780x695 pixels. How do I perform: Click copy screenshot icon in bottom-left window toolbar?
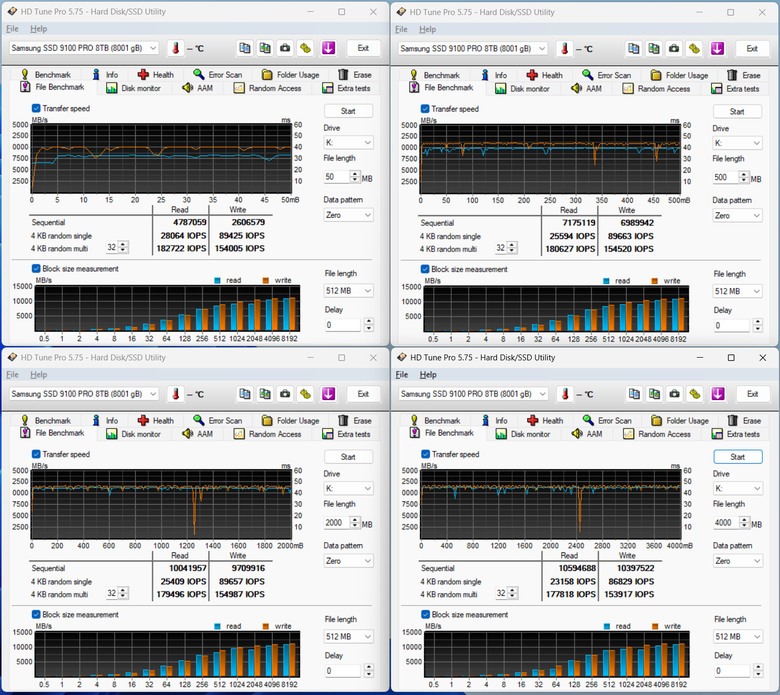265,394
